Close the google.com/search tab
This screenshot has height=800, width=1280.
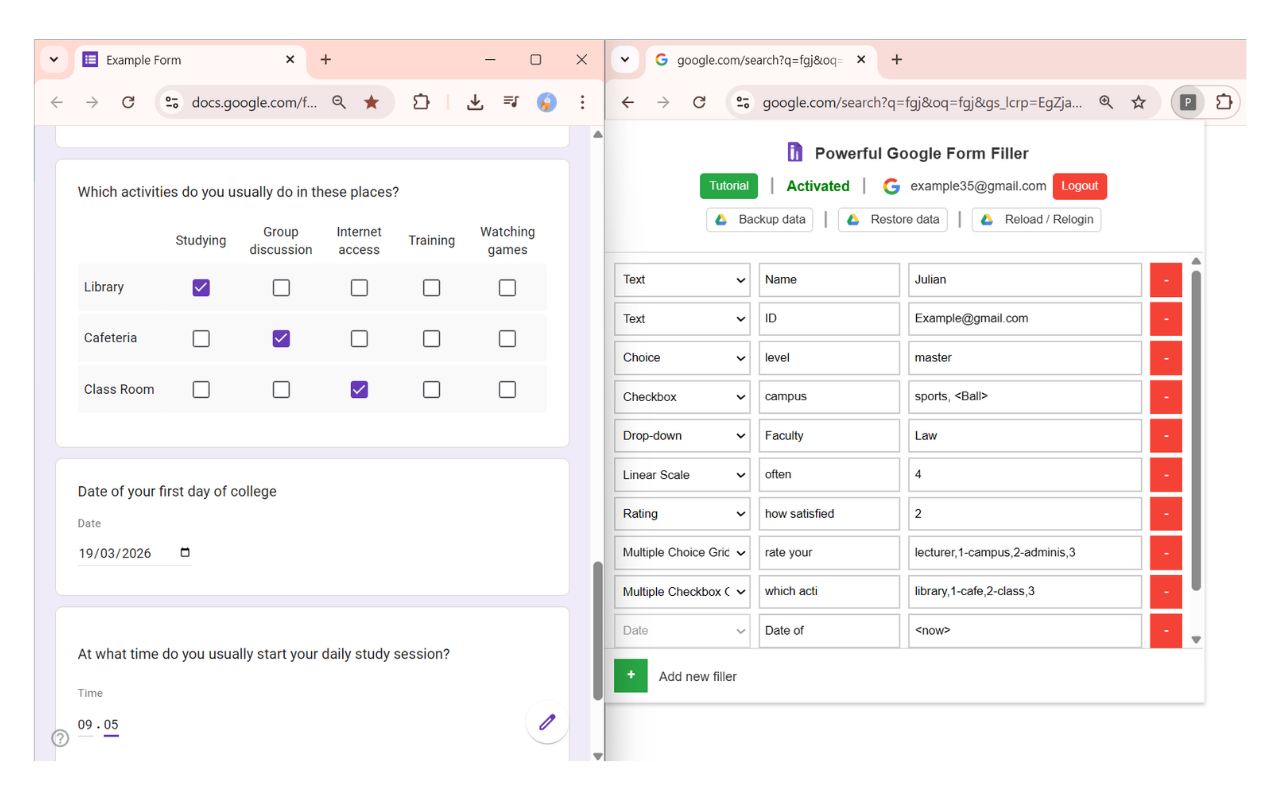click(x=861, y=60)
